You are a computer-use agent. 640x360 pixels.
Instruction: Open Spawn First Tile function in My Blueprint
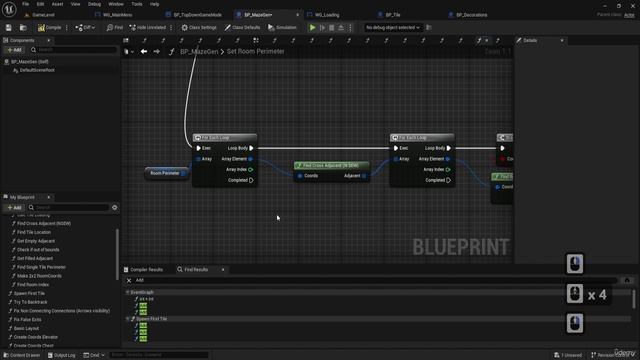point(29,293)
